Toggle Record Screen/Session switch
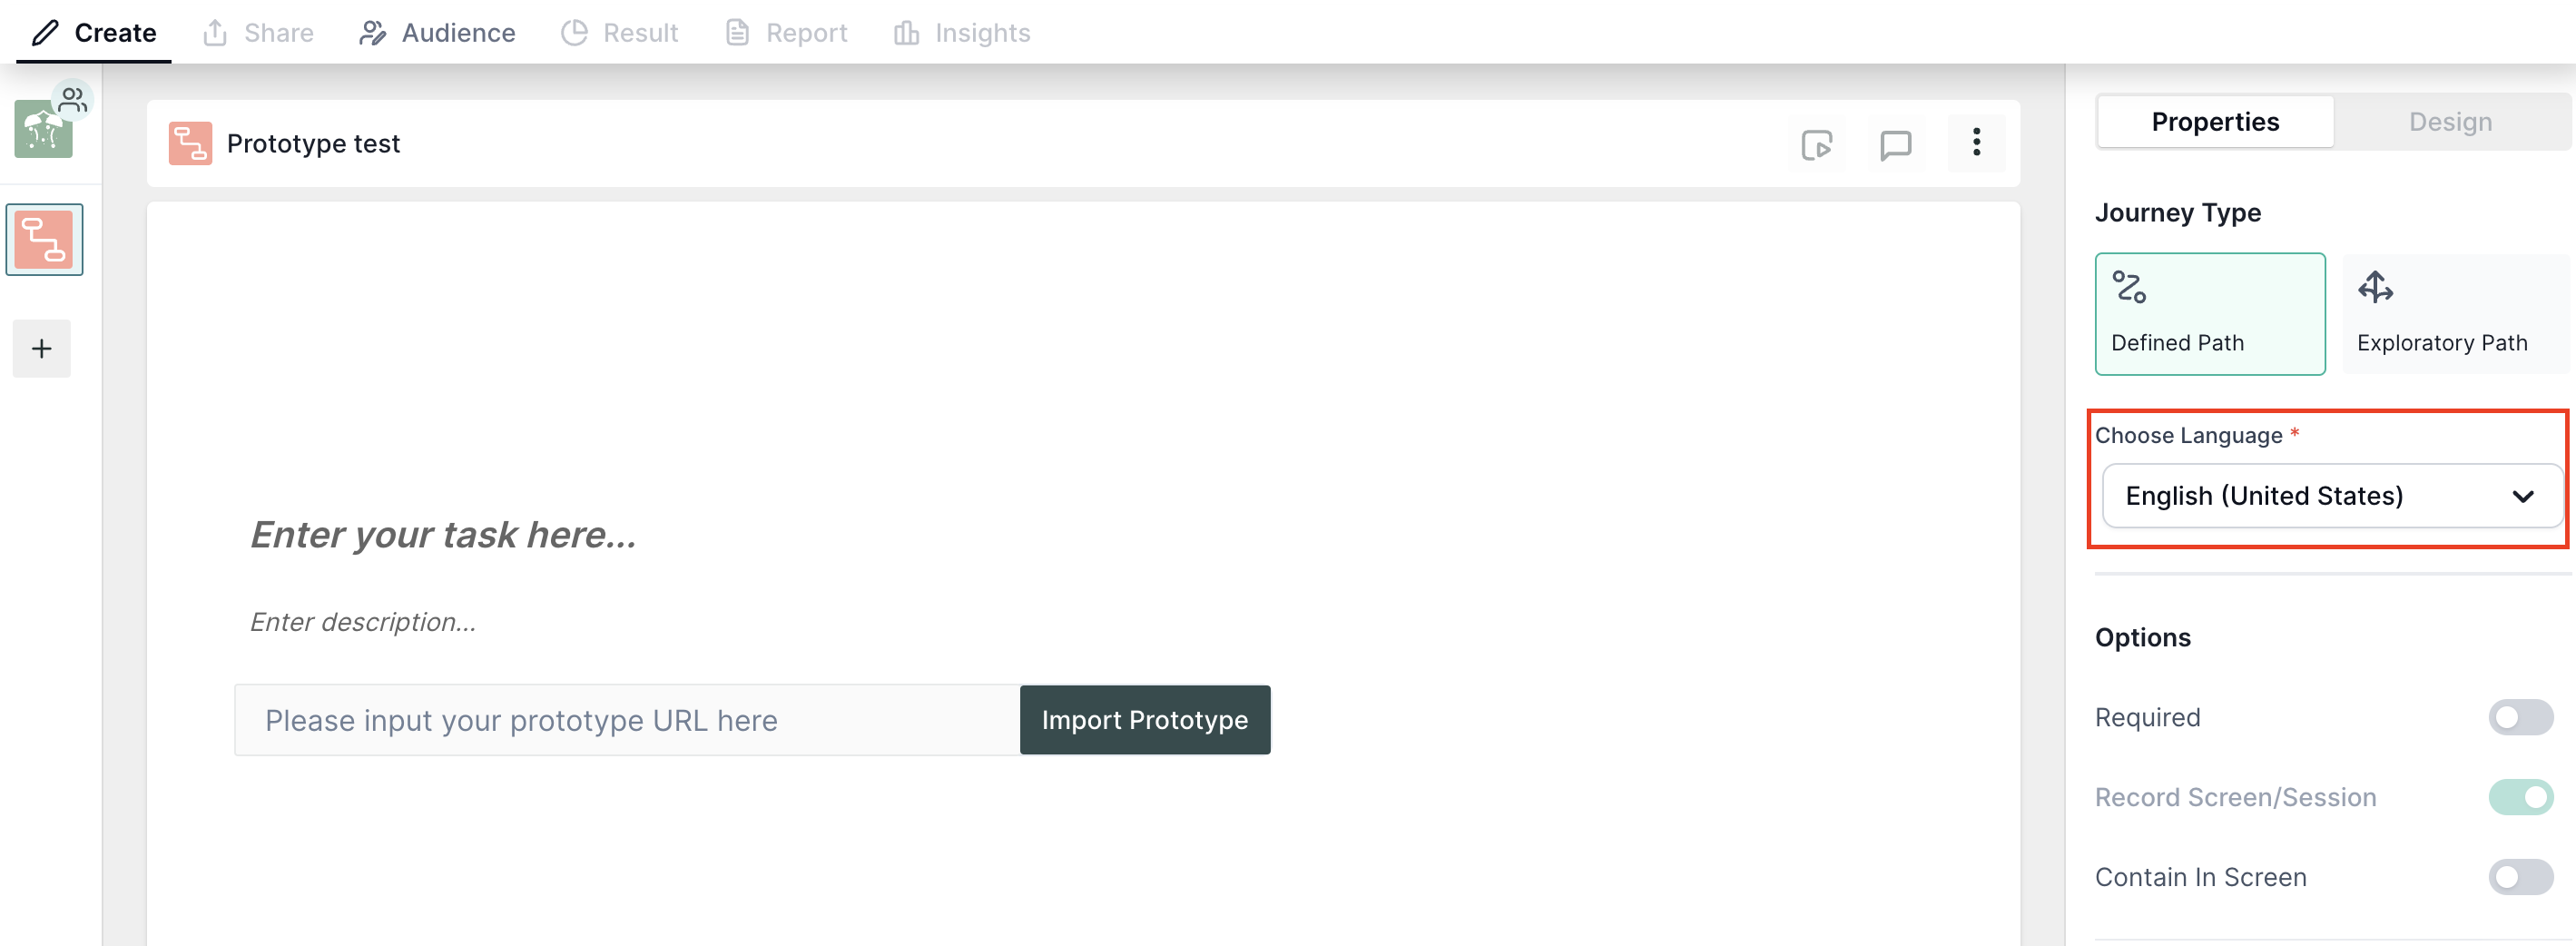The width and height of the screenshot is (2576, 946). tap(2520, 797)
